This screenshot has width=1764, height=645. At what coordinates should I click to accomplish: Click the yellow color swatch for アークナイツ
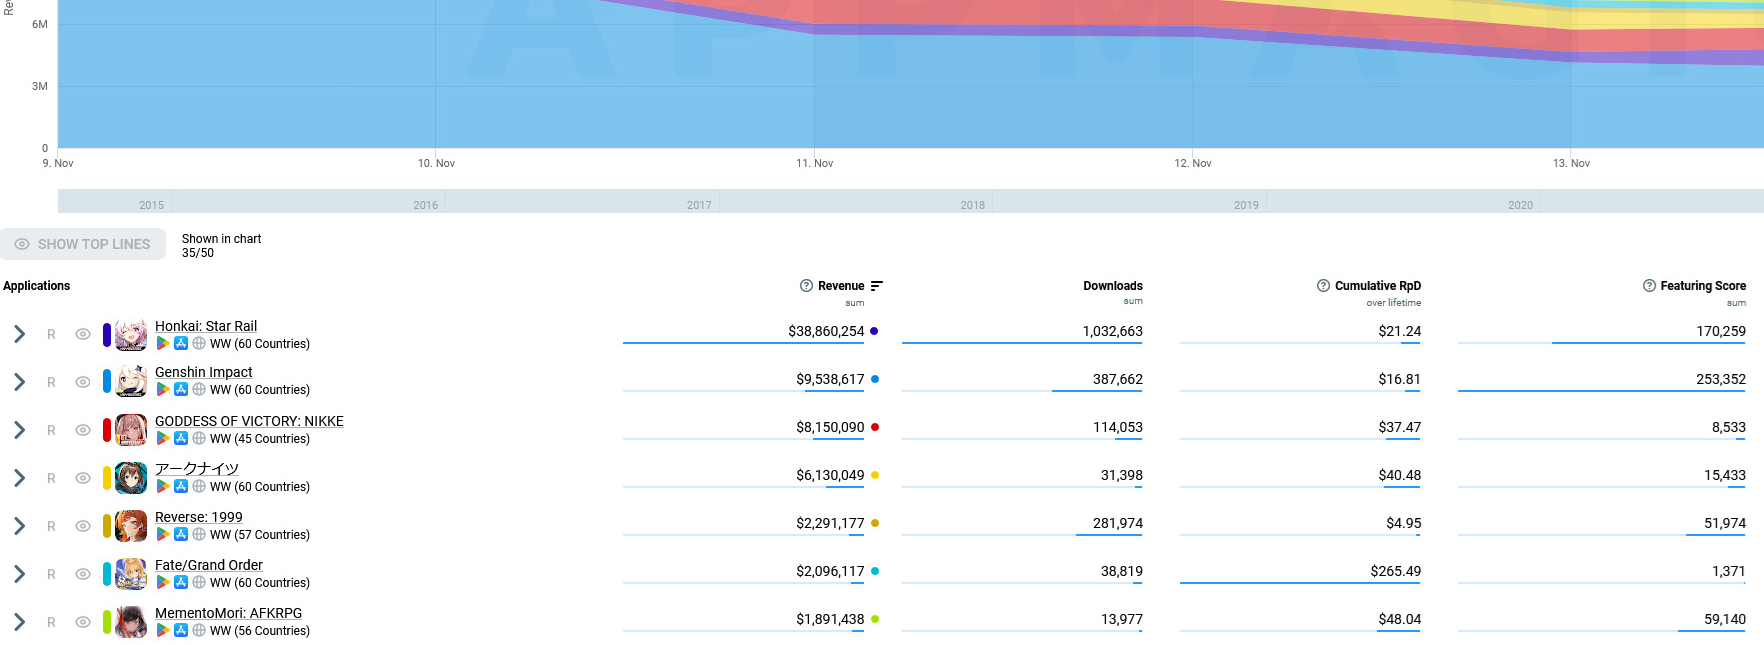[x=107, y=478]
